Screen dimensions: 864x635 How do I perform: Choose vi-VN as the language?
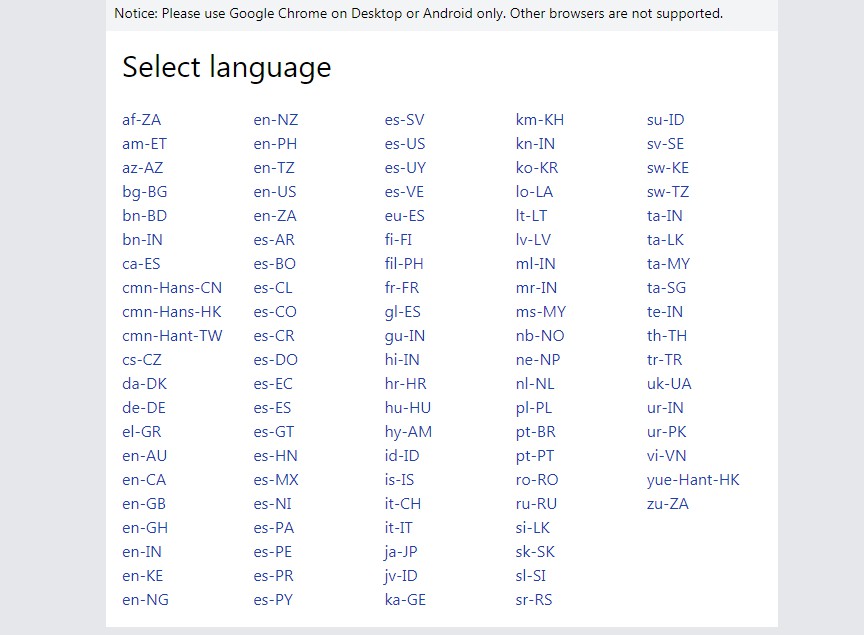point(667,456)
